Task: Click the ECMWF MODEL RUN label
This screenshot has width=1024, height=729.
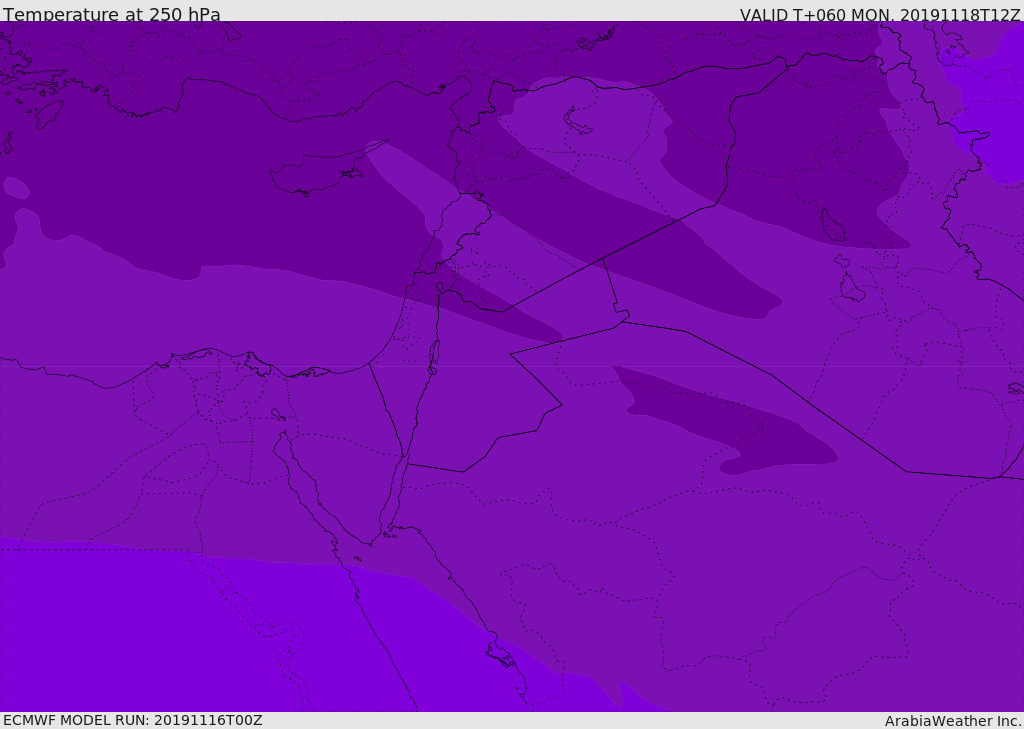Action: [133, 720]
